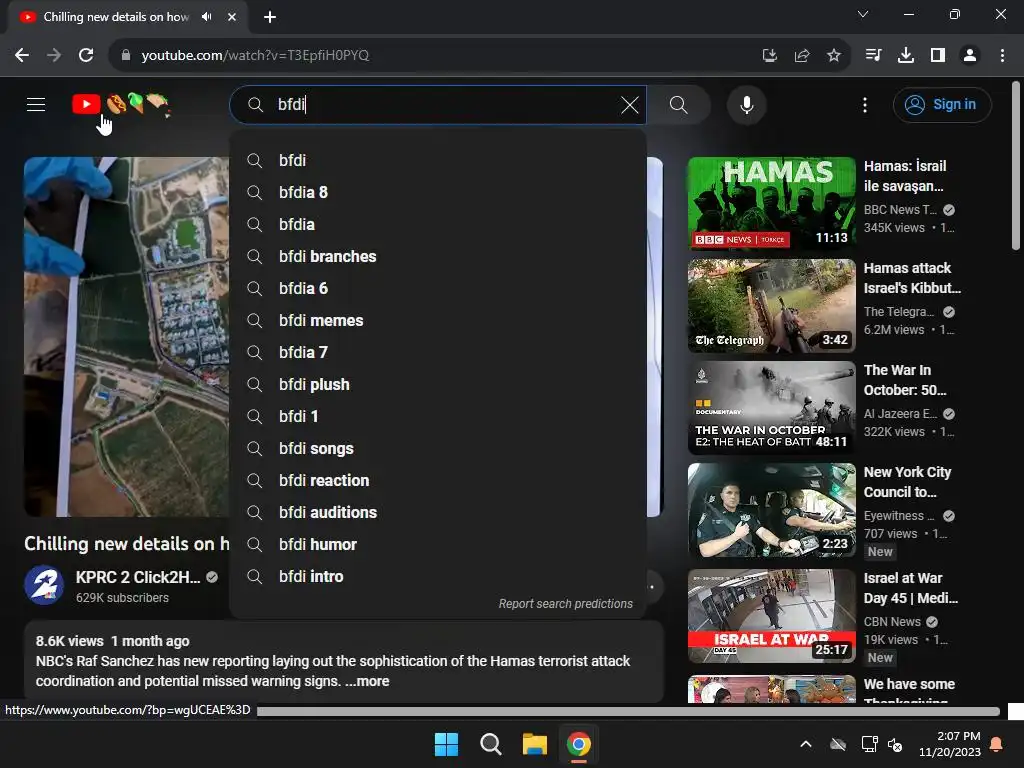The width and height of the screenshot is (1024, 768).
Task: Bookmark this page with the star
Action: 834,56
